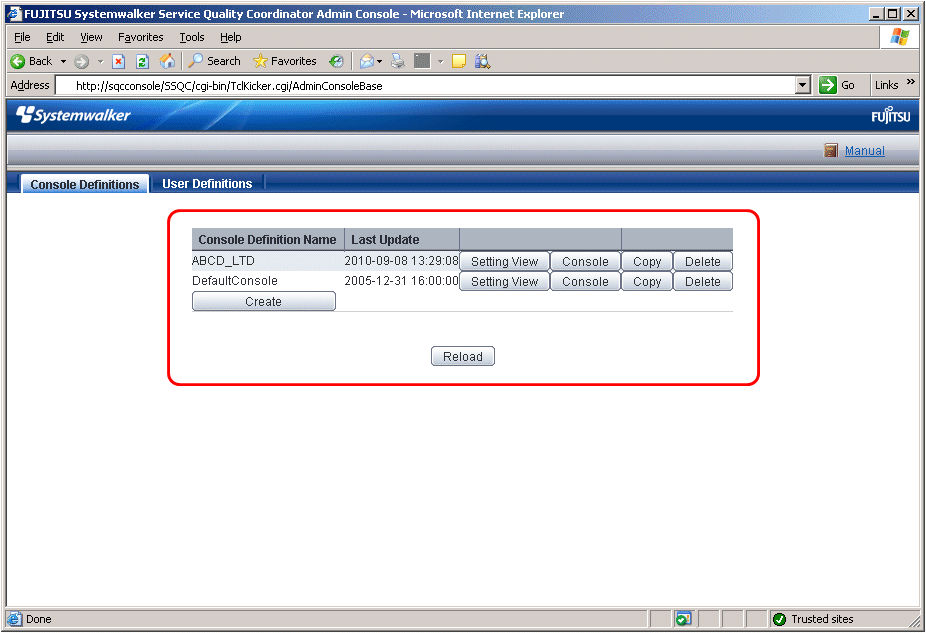Open the Manual link
The image size is (926, 633).
[865, 151]
